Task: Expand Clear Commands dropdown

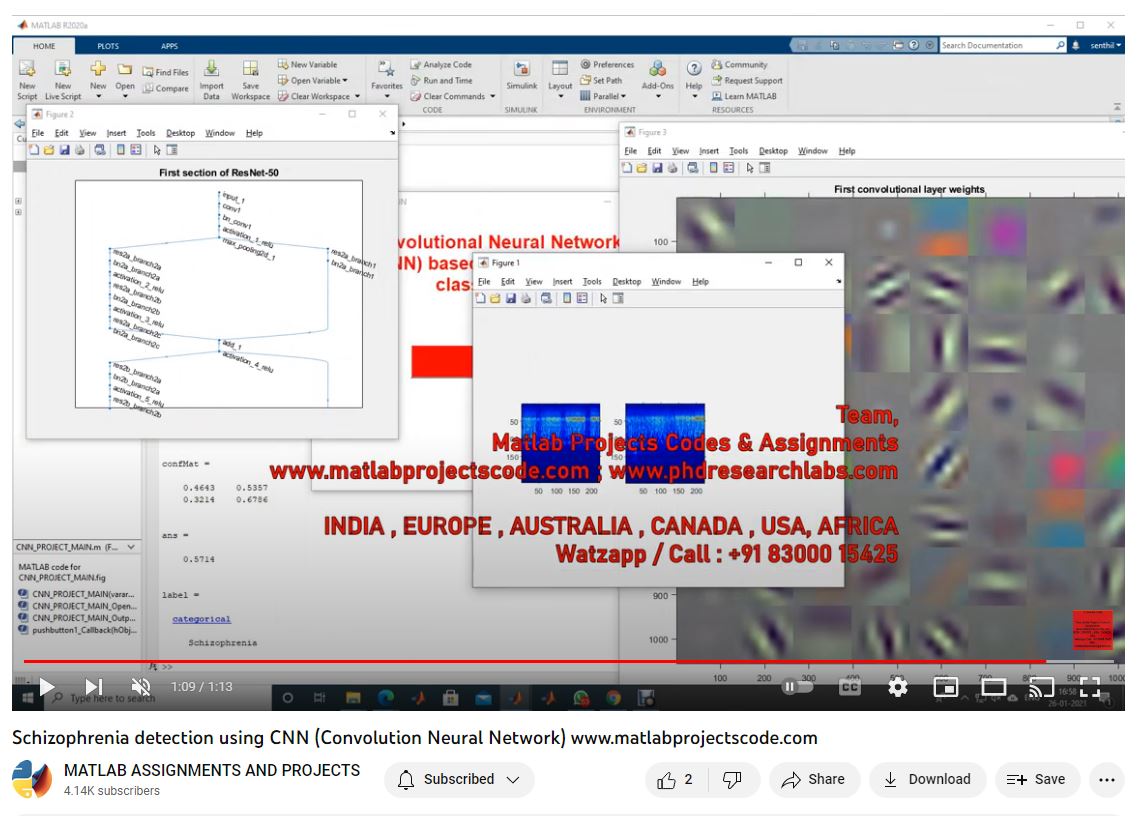Action: 453,96
